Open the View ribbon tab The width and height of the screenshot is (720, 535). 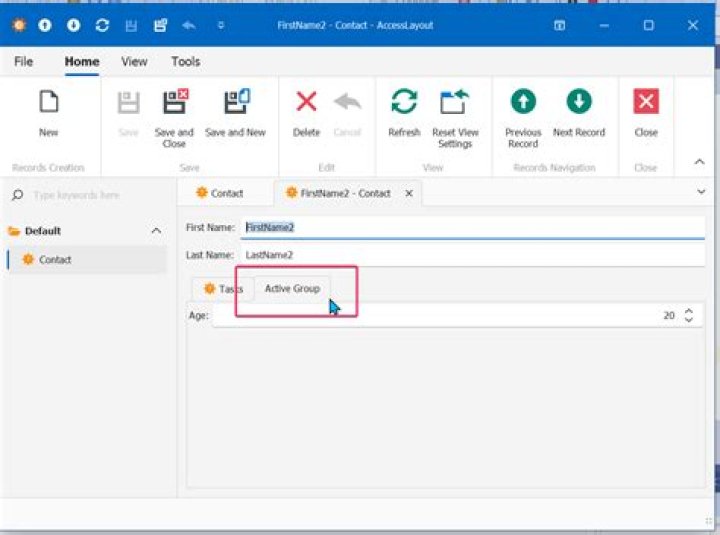[134, 61]
